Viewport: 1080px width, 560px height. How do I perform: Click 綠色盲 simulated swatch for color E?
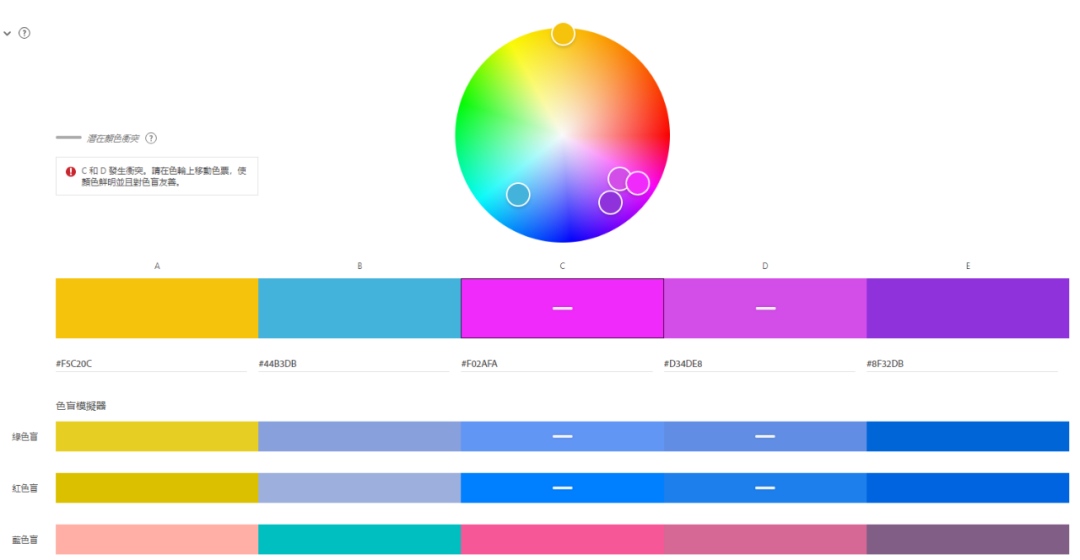click(968, 437)
